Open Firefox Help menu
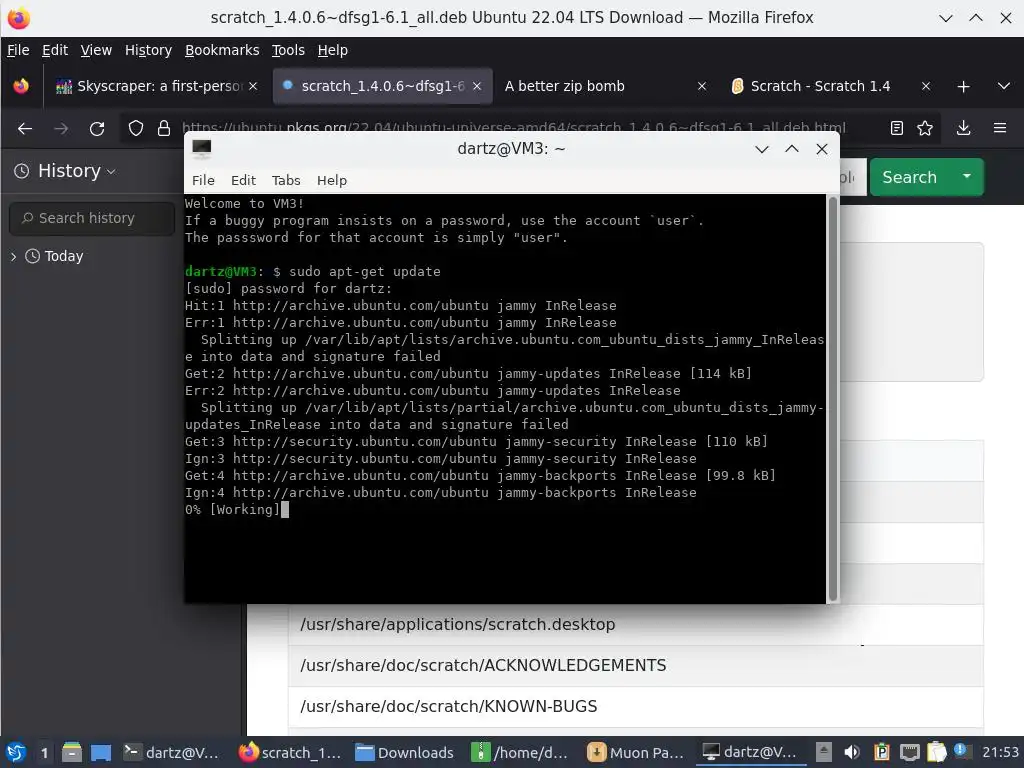 pos(332,50)
